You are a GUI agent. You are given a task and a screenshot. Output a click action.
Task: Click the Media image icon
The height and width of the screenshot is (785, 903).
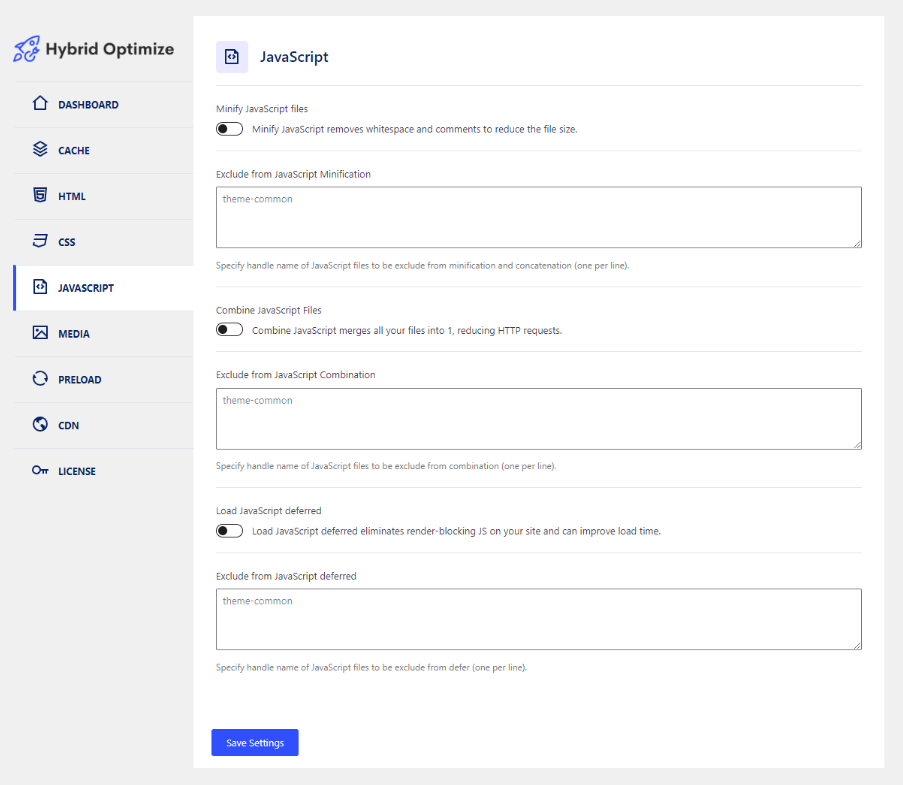pyautogui.click(x=40, y=333)
